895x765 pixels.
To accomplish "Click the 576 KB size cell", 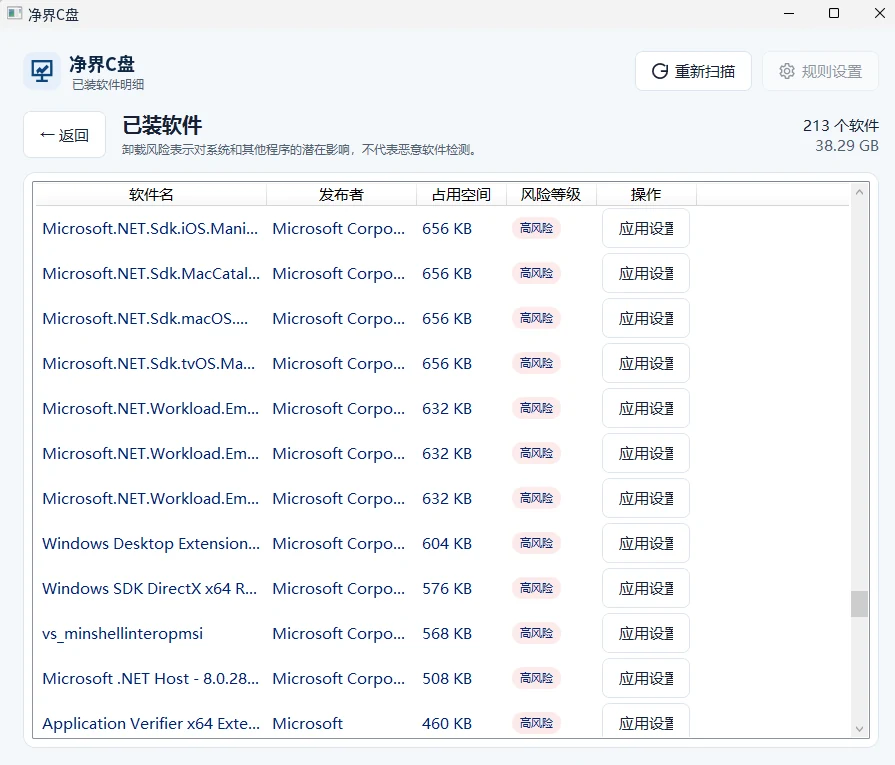I will point(447,589).
